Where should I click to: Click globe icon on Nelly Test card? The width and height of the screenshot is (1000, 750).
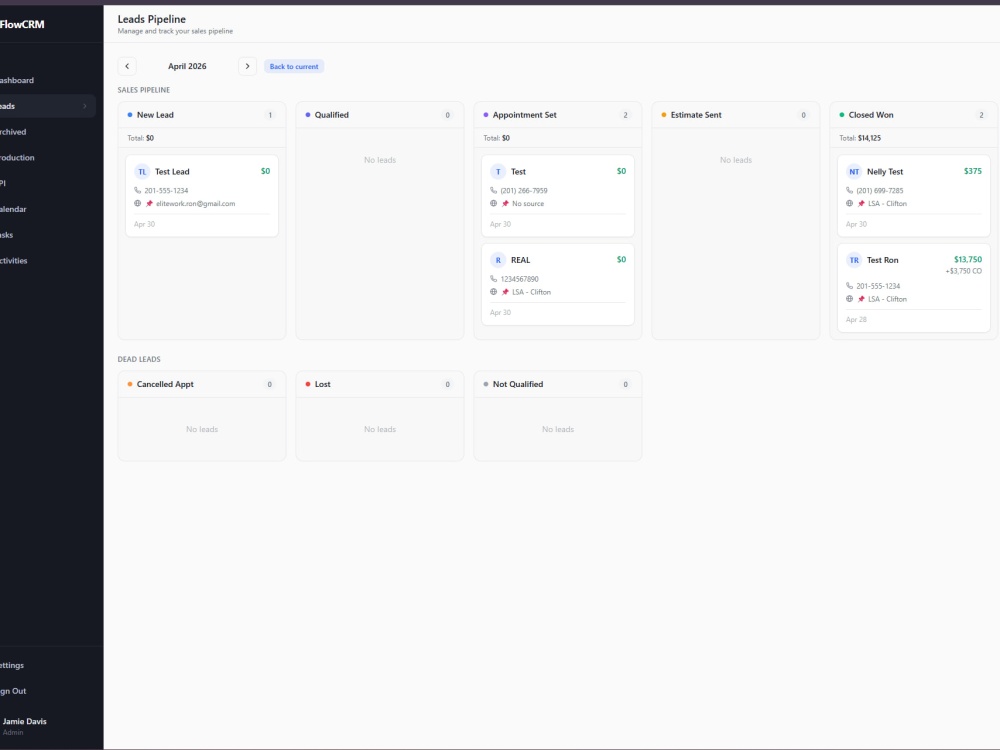click(849, 203)
